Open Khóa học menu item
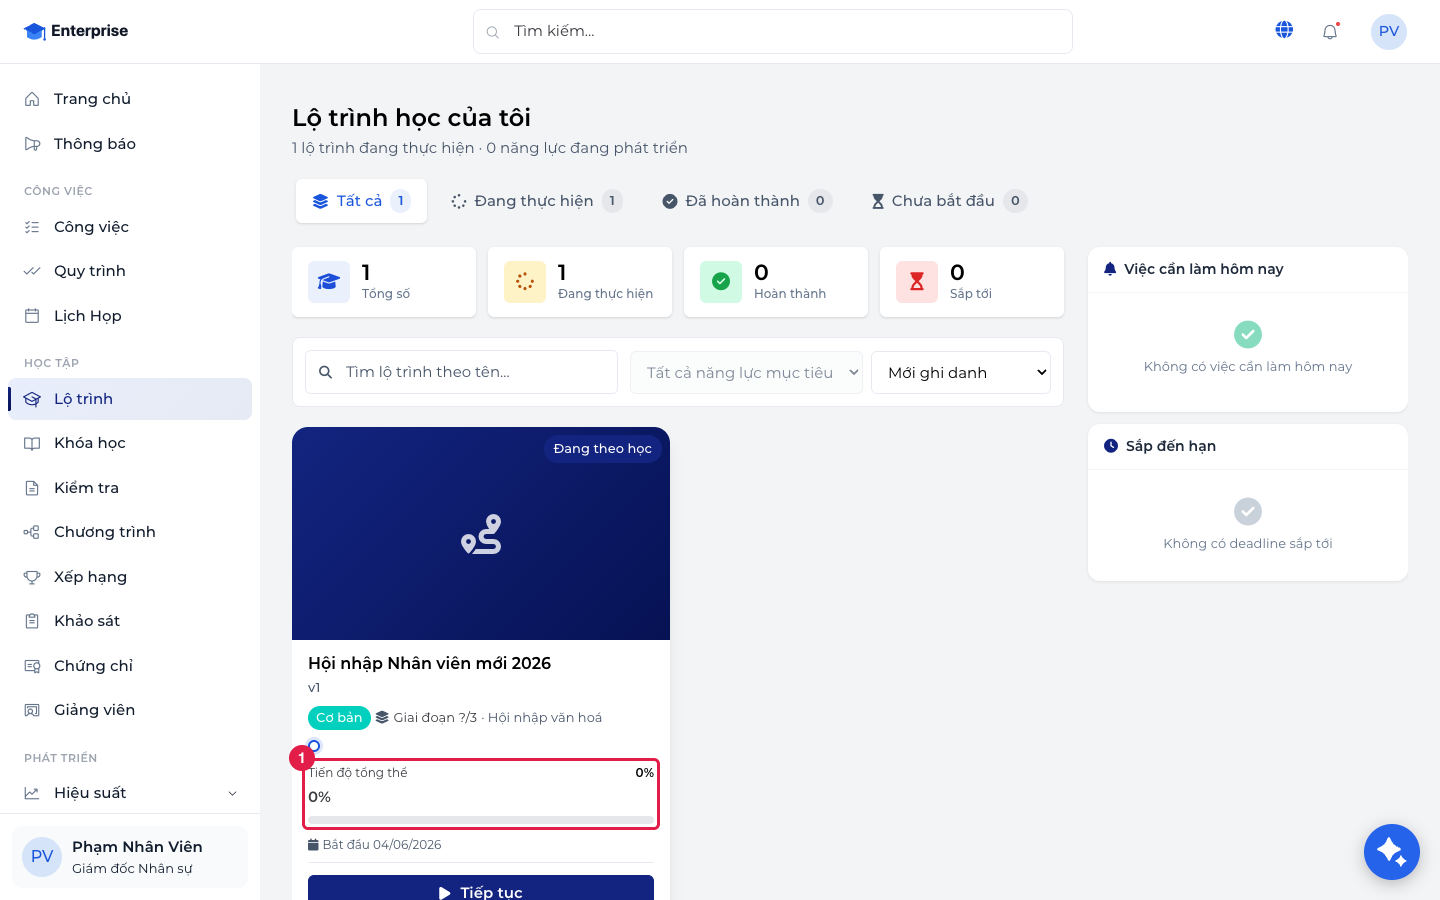The width and height of the screenshot is (1440, 900). [130, 443]
